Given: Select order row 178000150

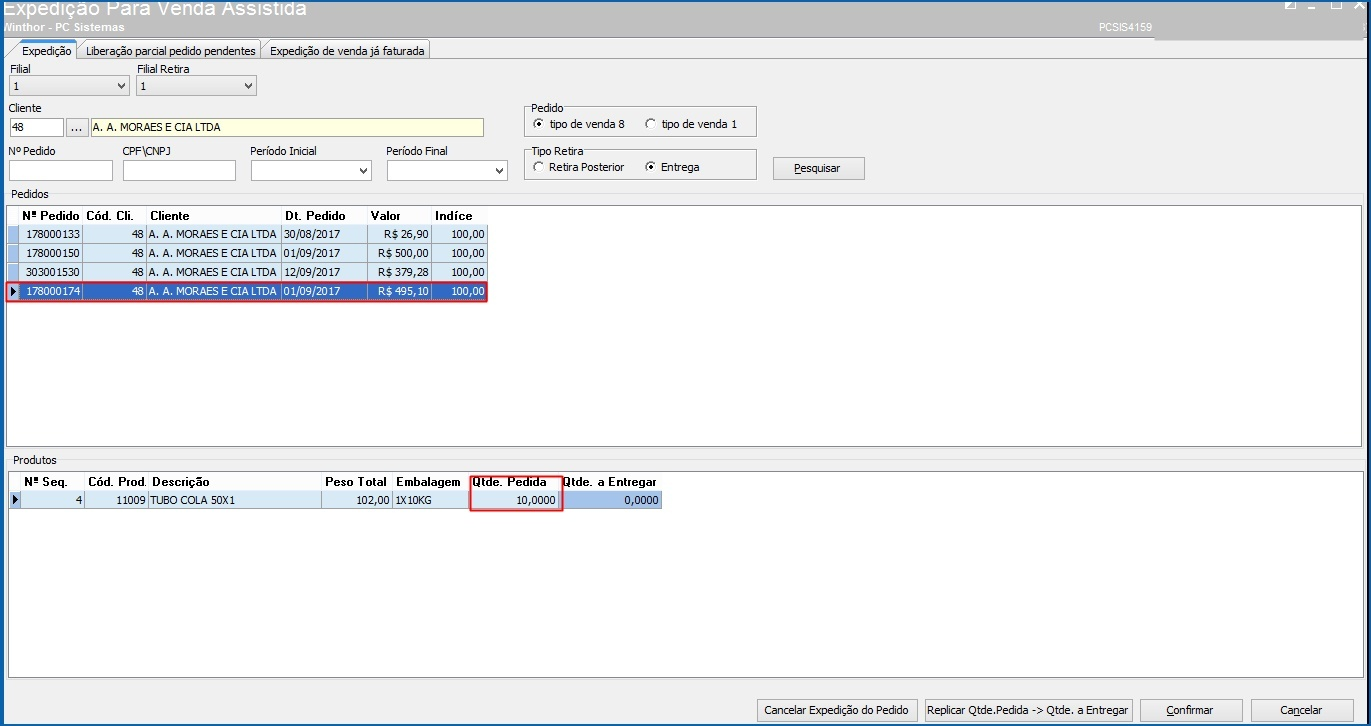Looking at the screenshot, I should click(248, 253).
